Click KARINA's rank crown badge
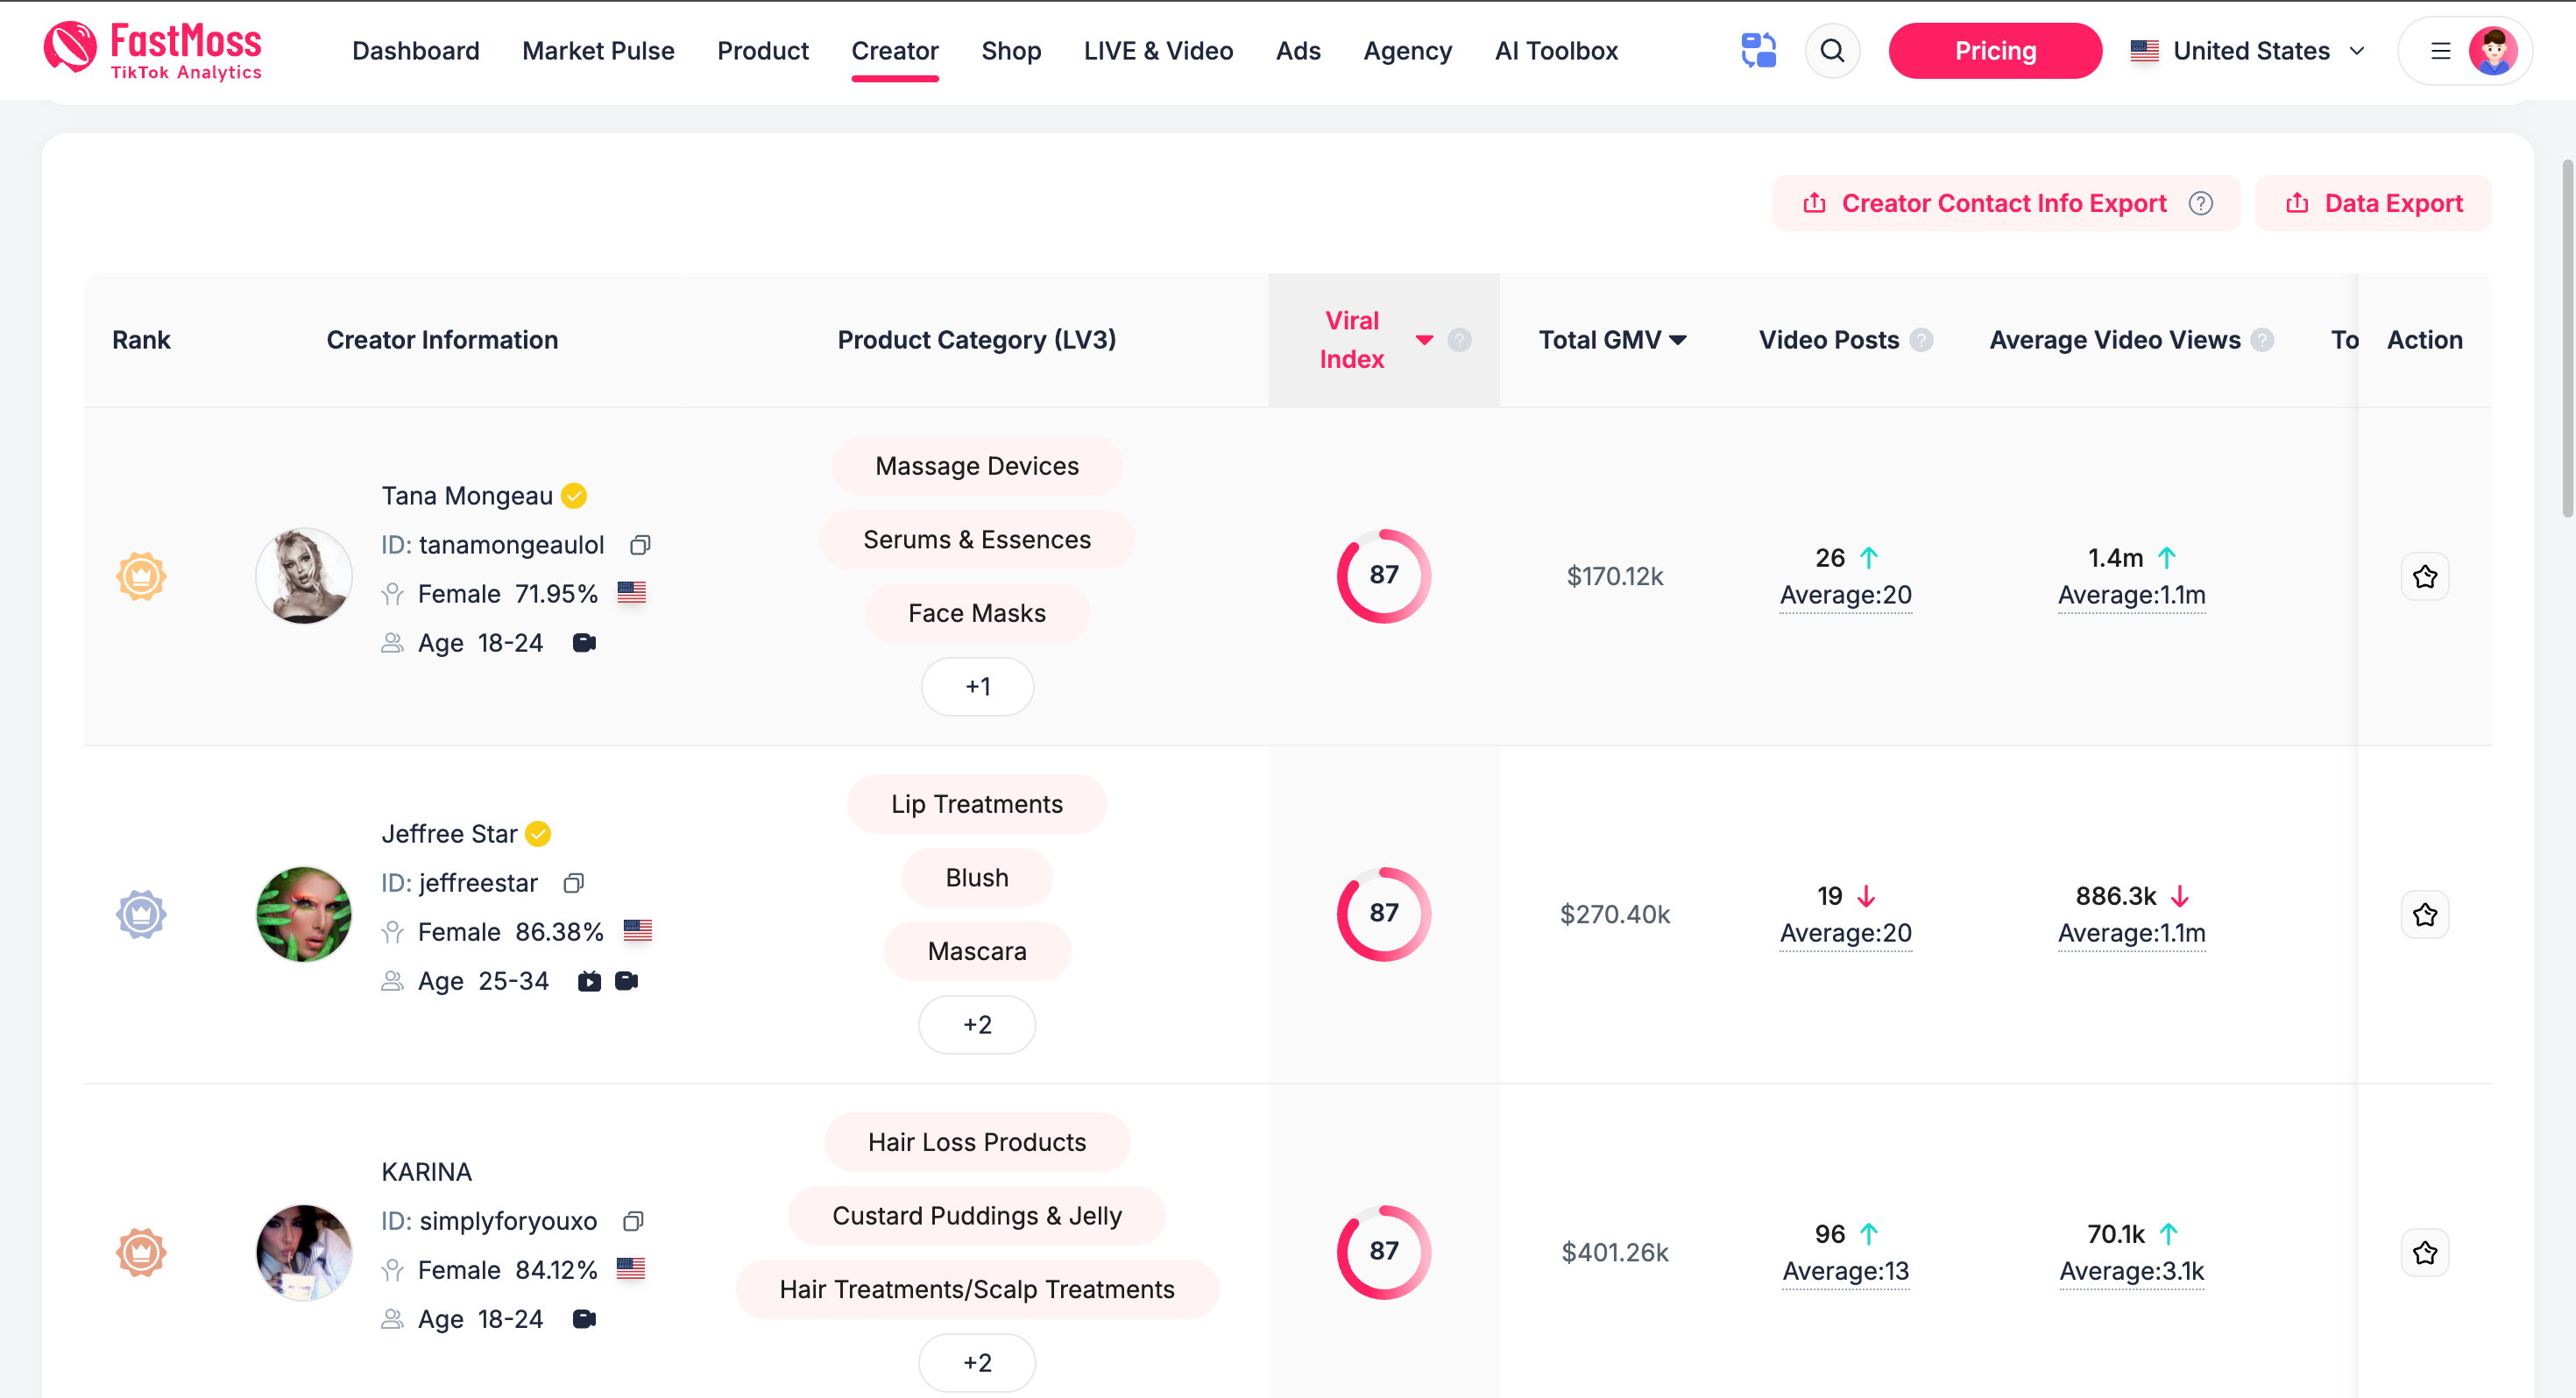2576x1398 pixels. tap(141, 1252)
